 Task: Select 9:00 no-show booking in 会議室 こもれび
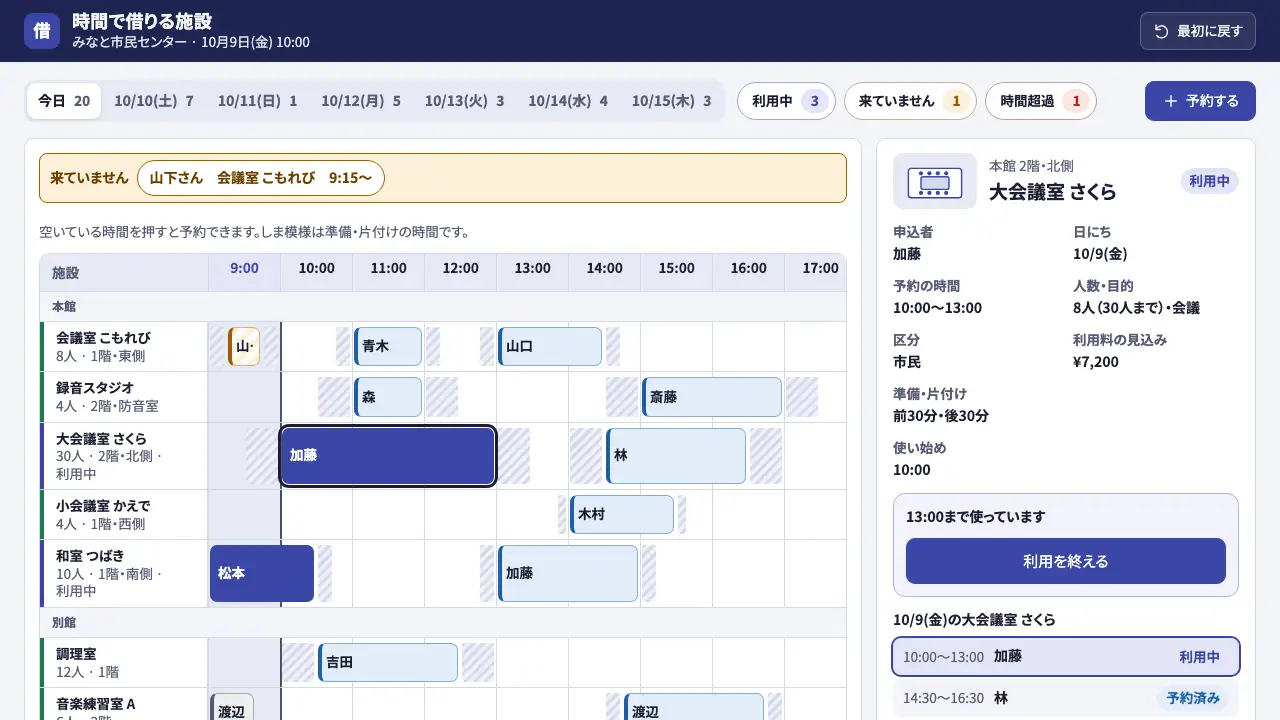[244, 346]
